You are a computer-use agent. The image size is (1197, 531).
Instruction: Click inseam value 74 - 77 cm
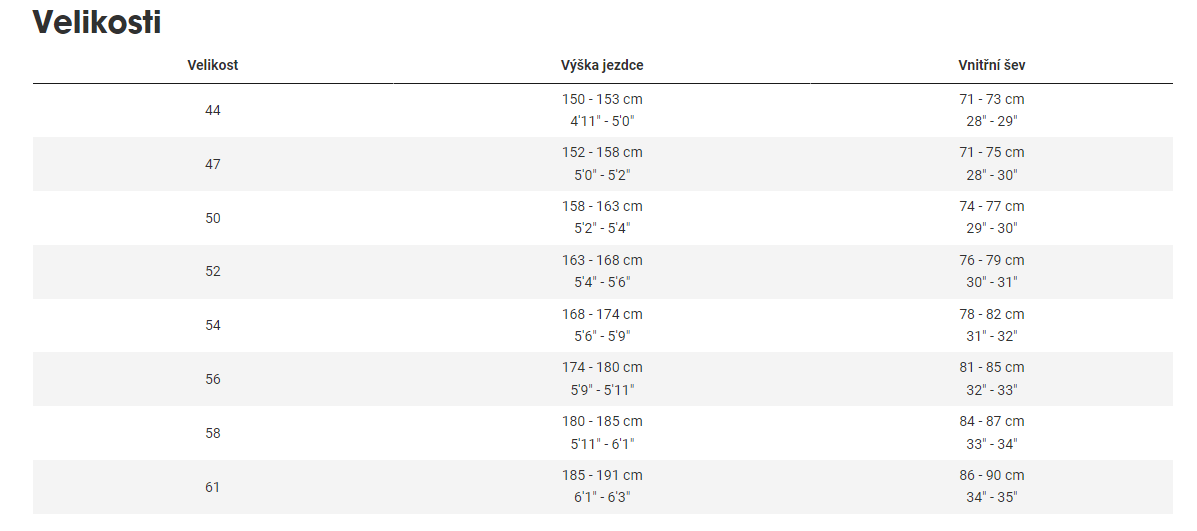coord(991,207)
